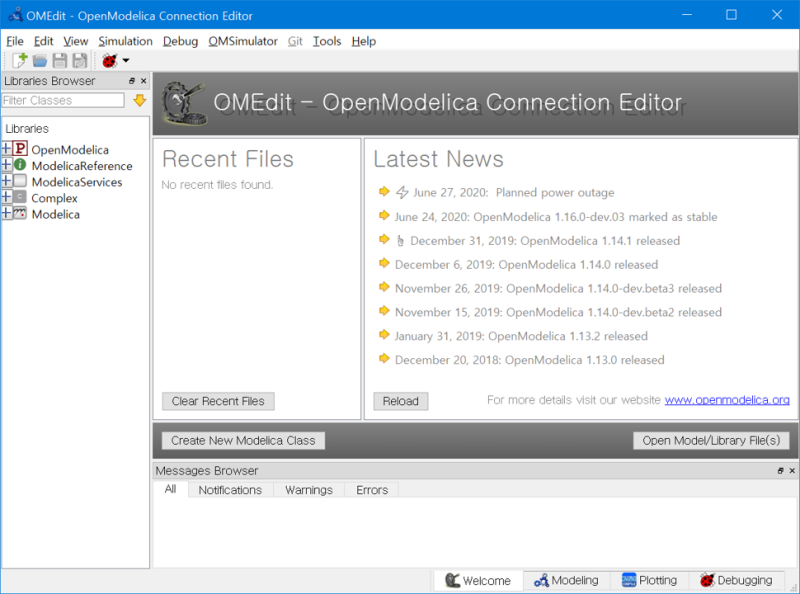Screen dimensions: 800x594
Task: Close the Messages Browser panel
Action: (x=792, y=471)
